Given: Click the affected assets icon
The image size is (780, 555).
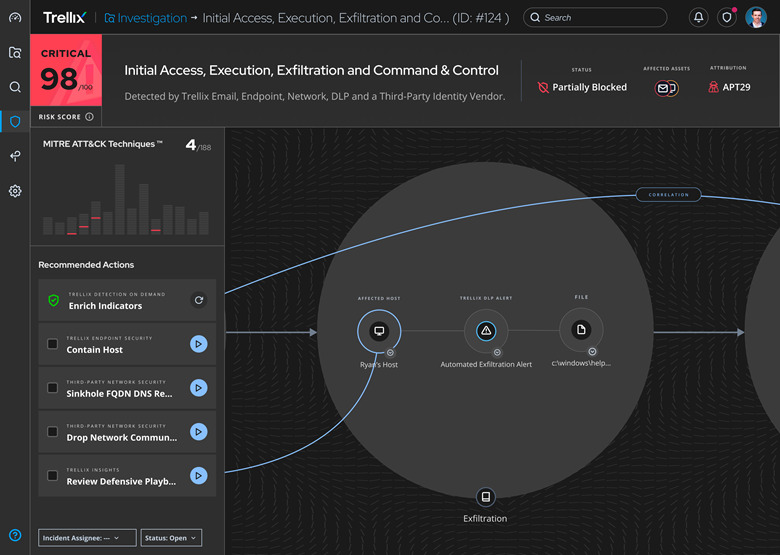Looking at the screenshot, I should tap(666, 89).
